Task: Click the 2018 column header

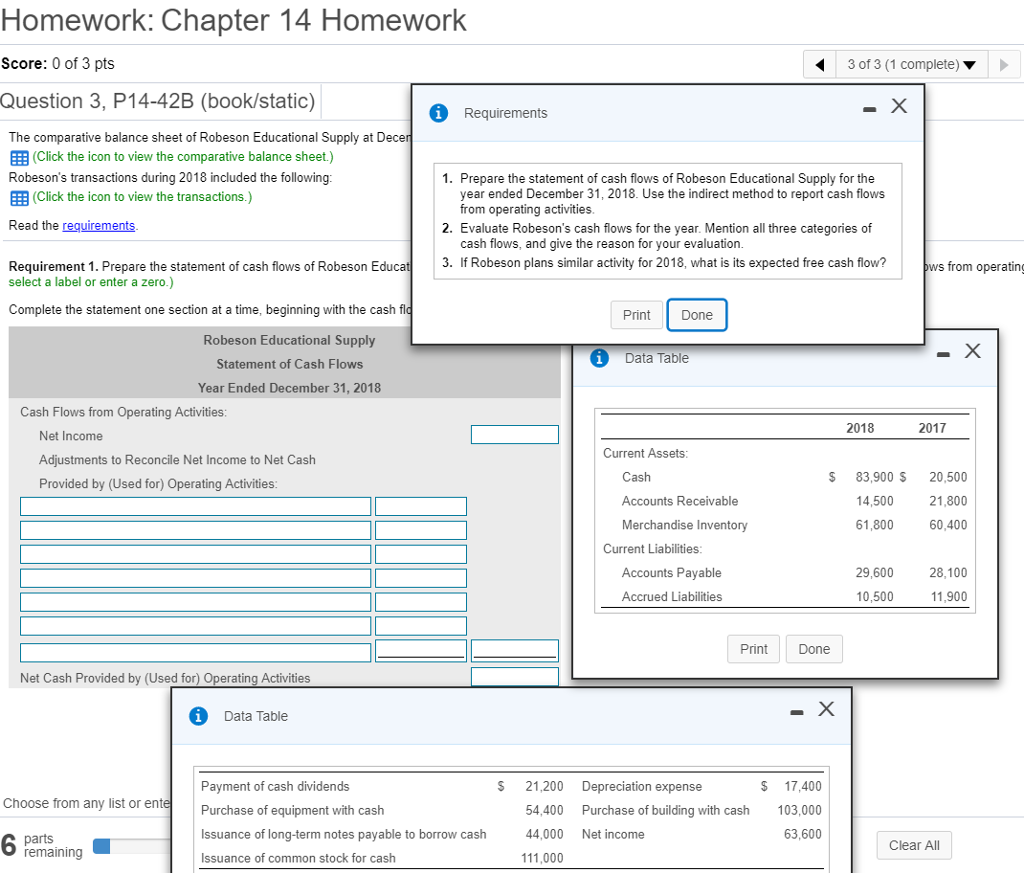Action: (x=860, y=428)
